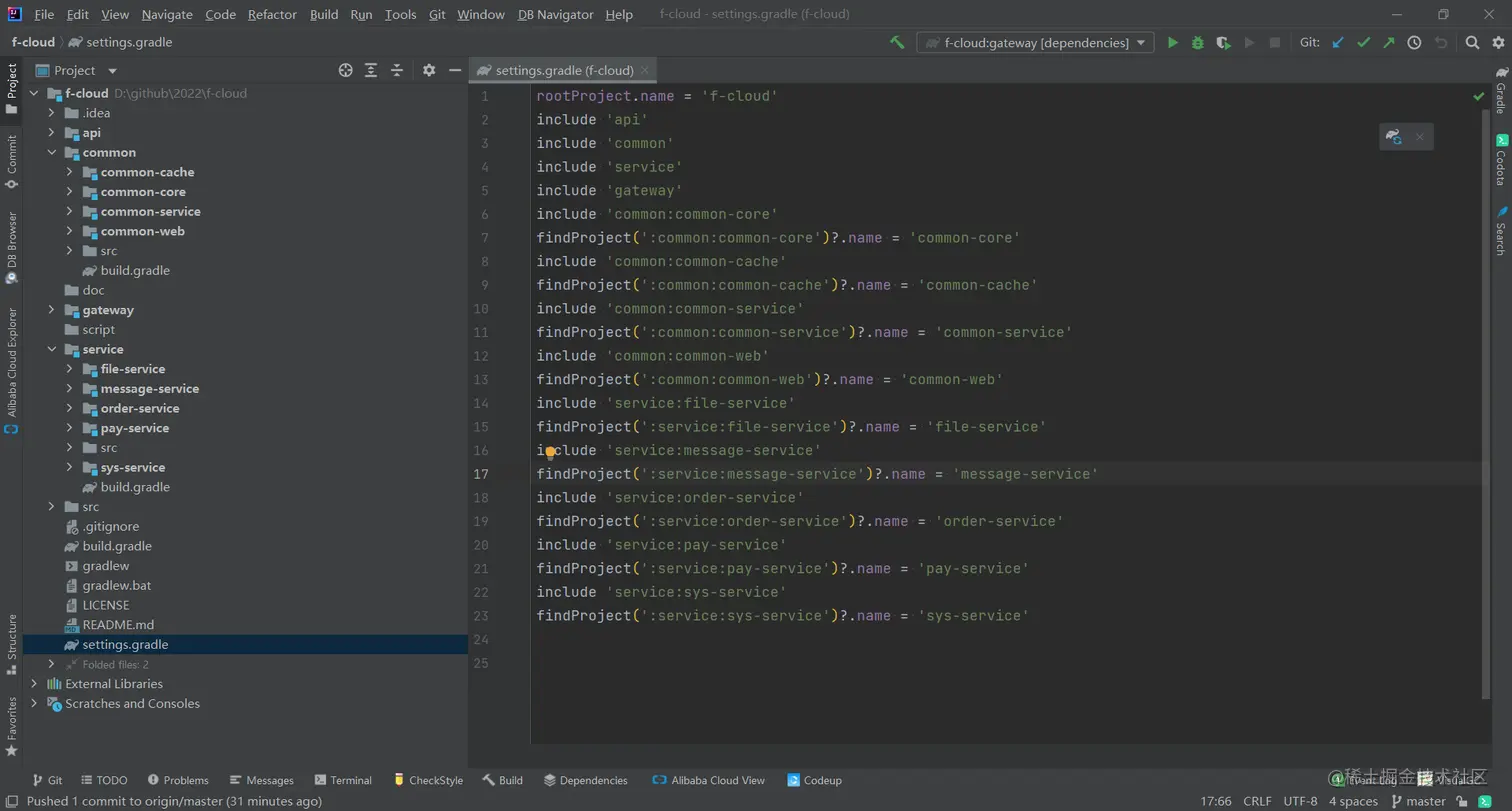
Task: Click the Search Everywhere magnifier icon
Action: [x=1472, y=43]
